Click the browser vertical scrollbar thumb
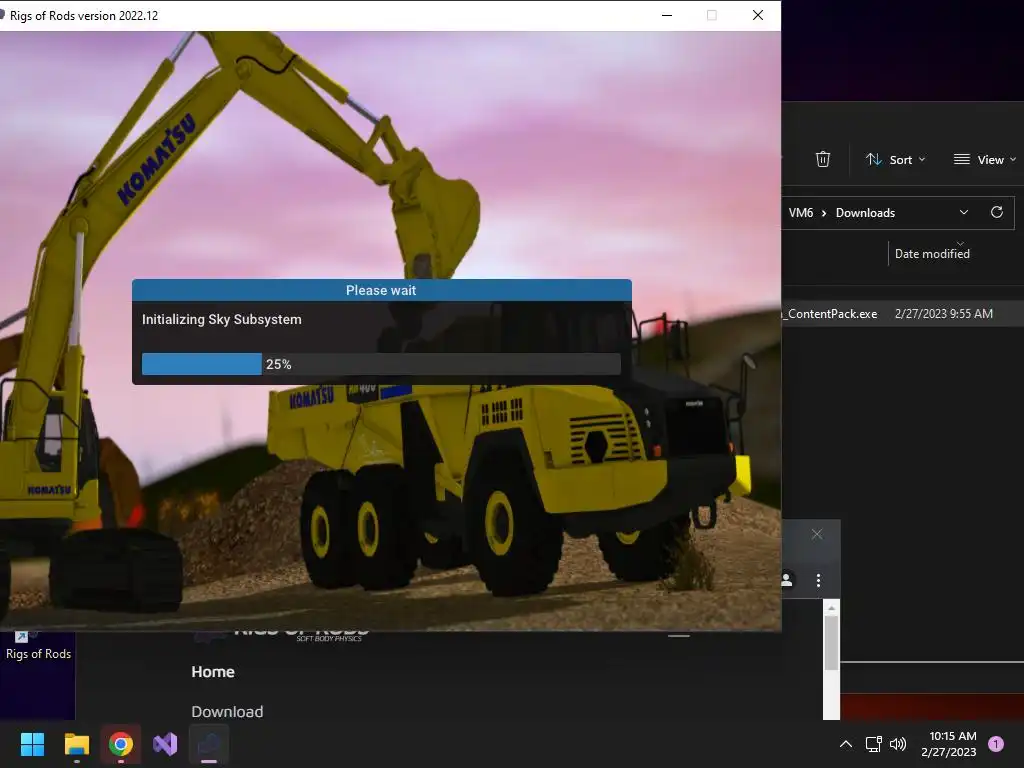Viewport: 1024px width, 768px height. coord(831,643)
